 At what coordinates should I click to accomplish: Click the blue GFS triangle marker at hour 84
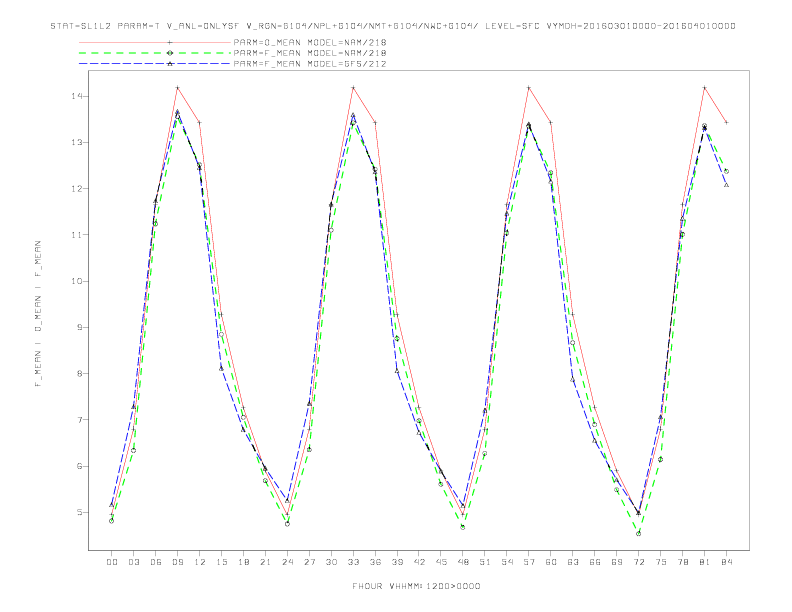(726, 185)
